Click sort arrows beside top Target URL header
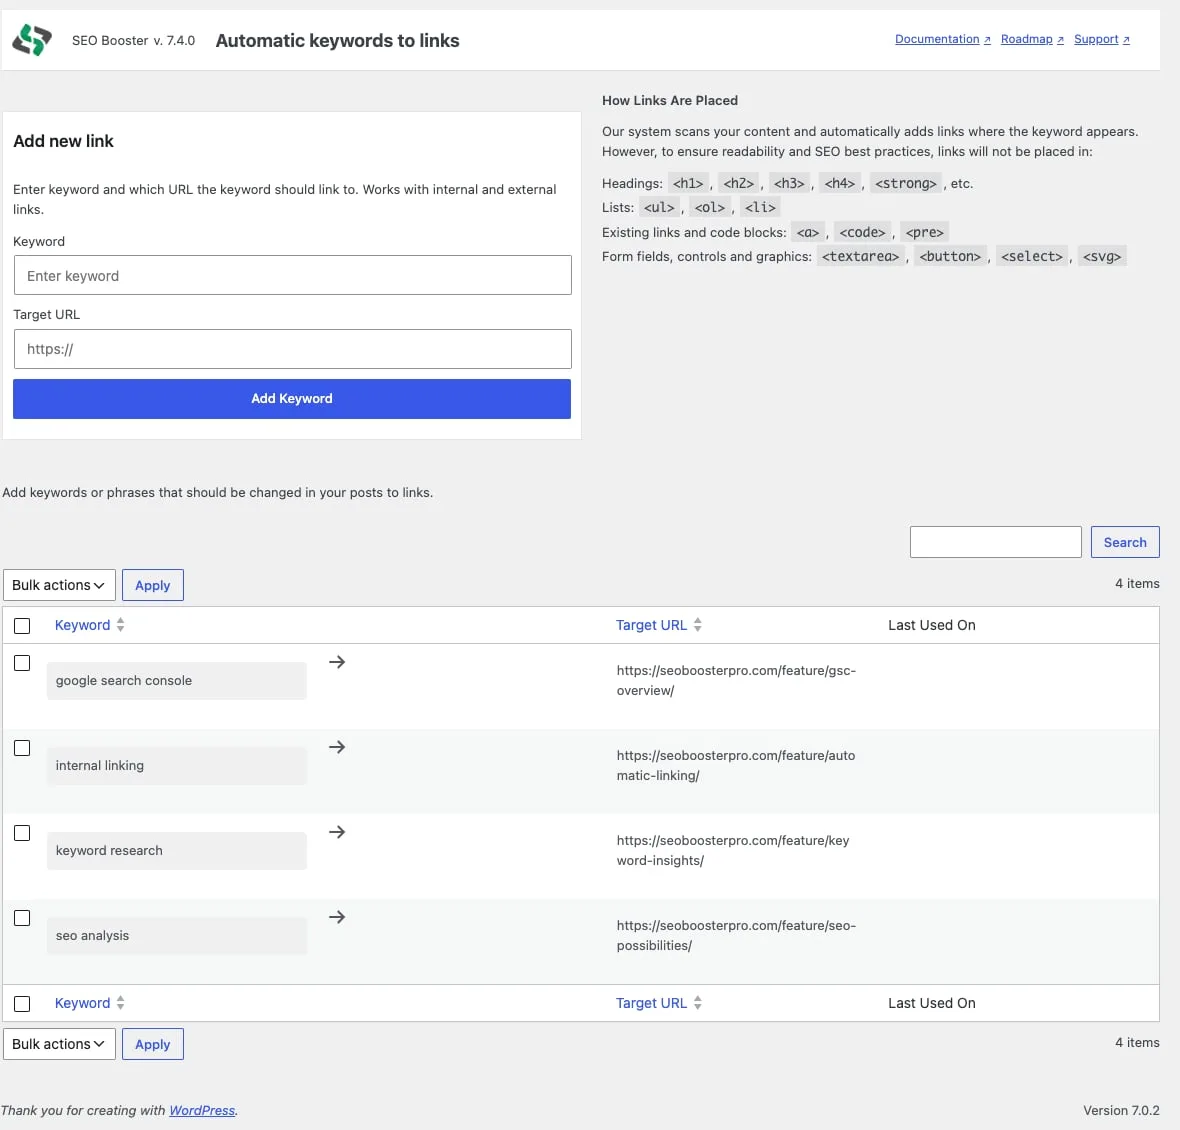 698,624
